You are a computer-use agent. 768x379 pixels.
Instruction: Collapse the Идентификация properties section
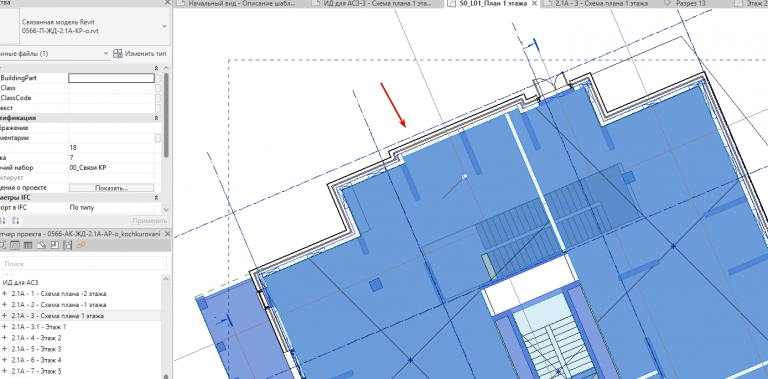156,118
